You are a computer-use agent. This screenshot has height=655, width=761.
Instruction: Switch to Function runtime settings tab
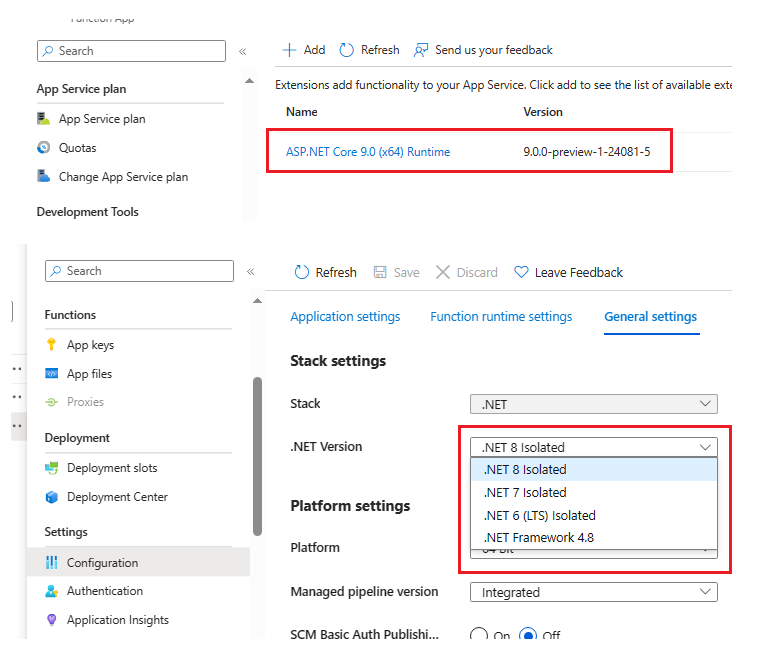(501, 316)
